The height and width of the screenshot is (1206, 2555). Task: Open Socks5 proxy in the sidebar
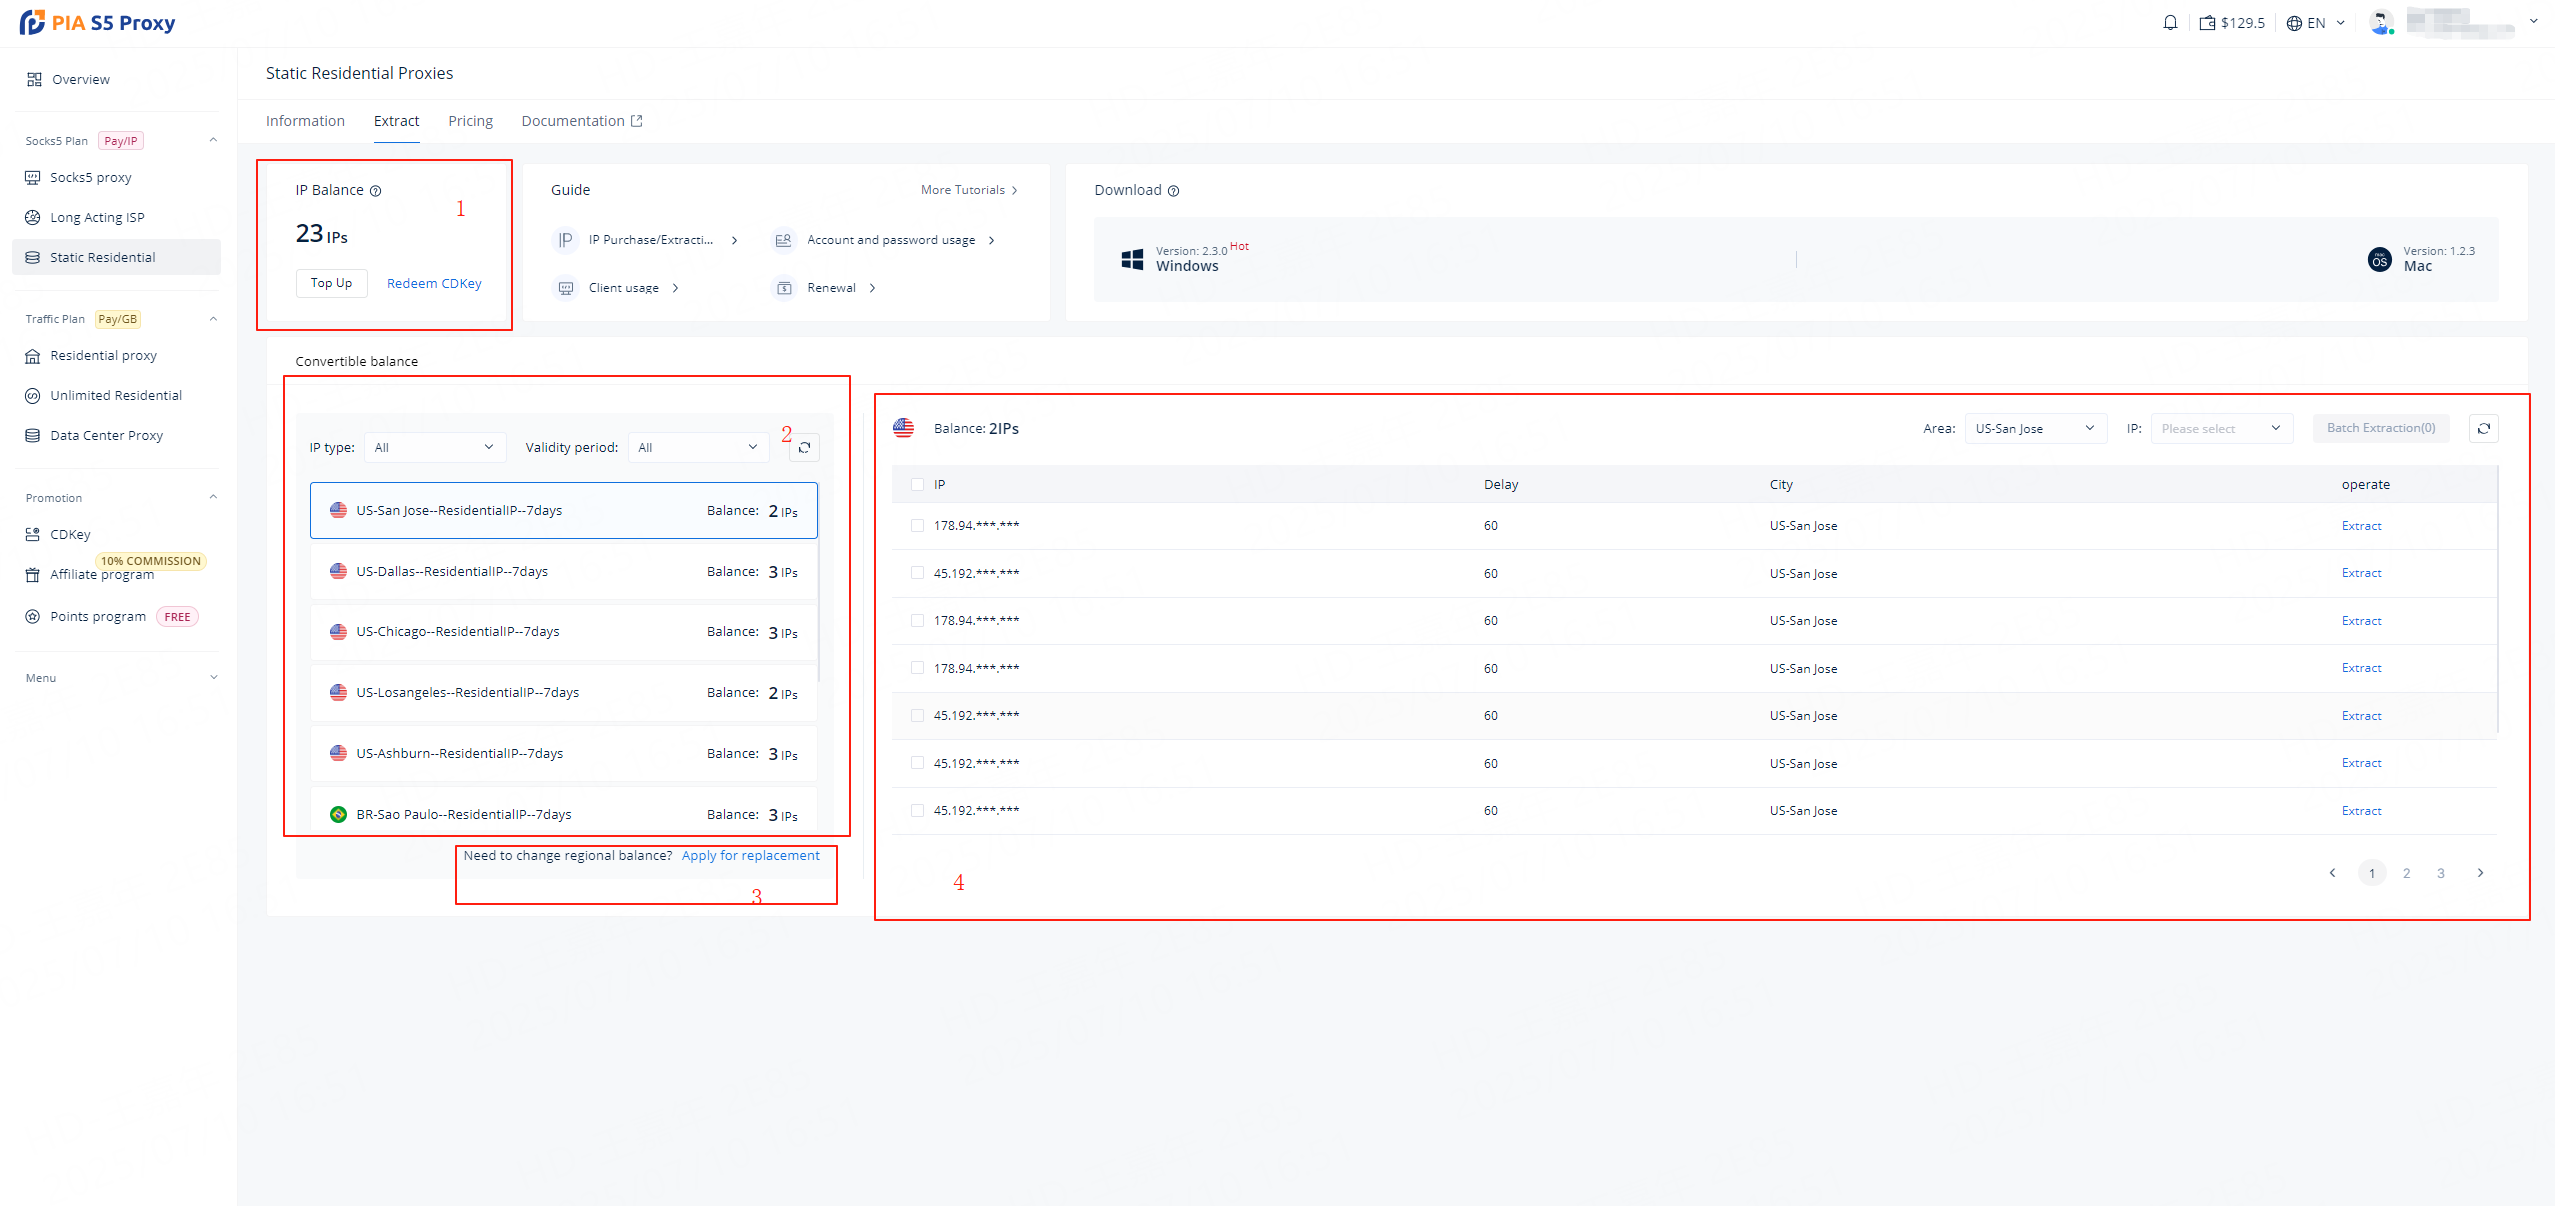(x=91, y=177)
